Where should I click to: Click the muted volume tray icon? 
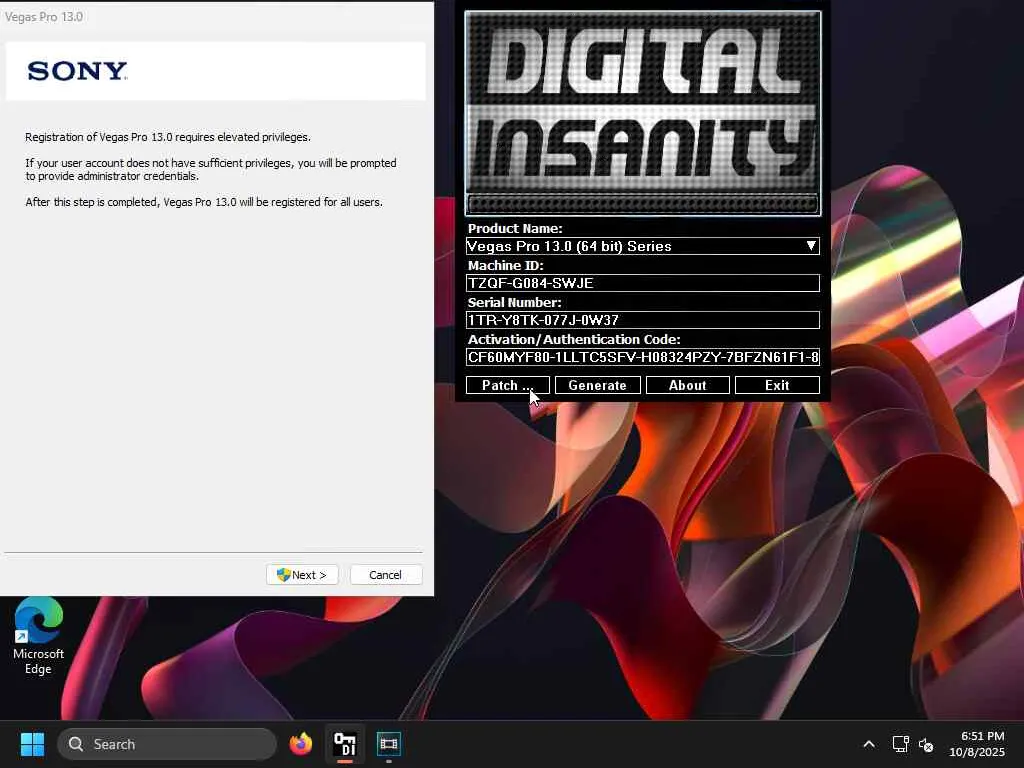(x=925, y=744)
